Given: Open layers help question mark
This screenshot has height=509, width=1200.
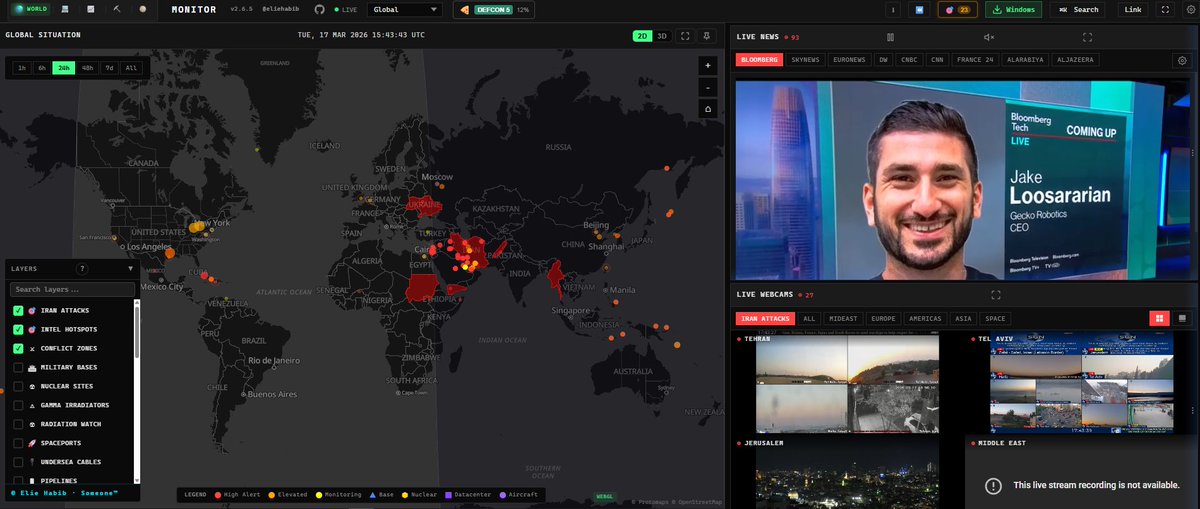Looking at the screenshot, I should [x=82, y=269].
